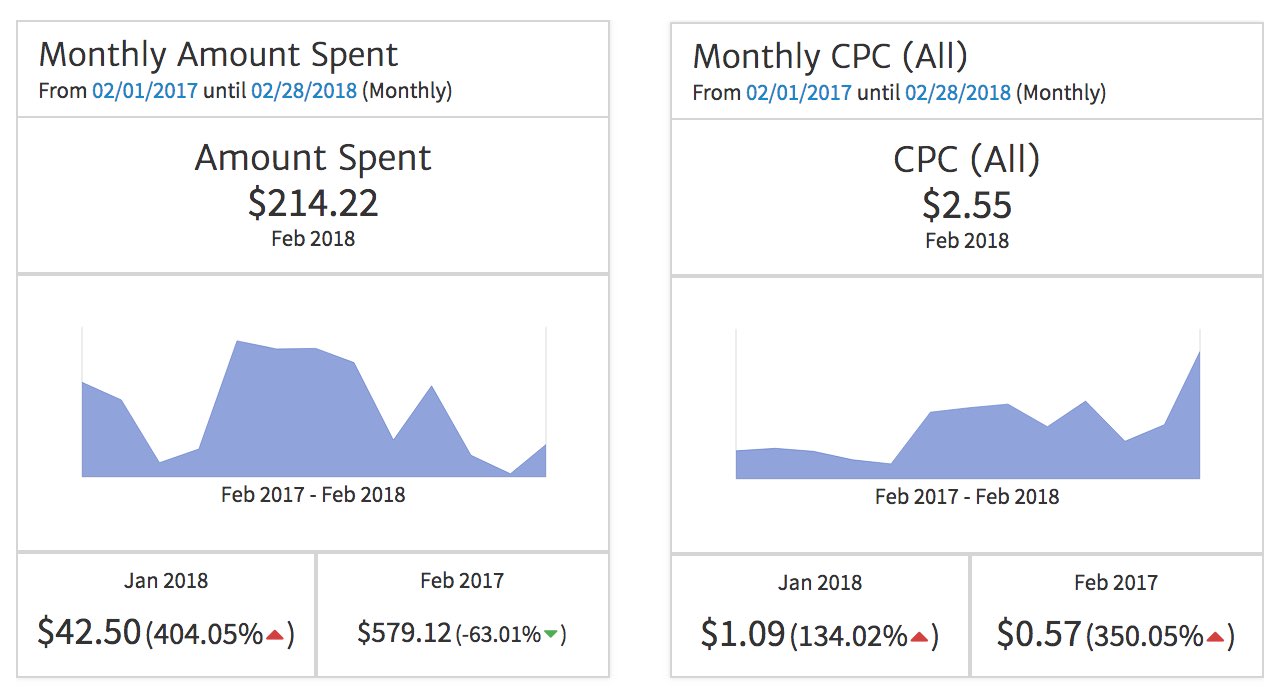Select the Monthly CPC (All) widget title
This screenshot has height=698, width=1286.
click(x=830, y=56)
